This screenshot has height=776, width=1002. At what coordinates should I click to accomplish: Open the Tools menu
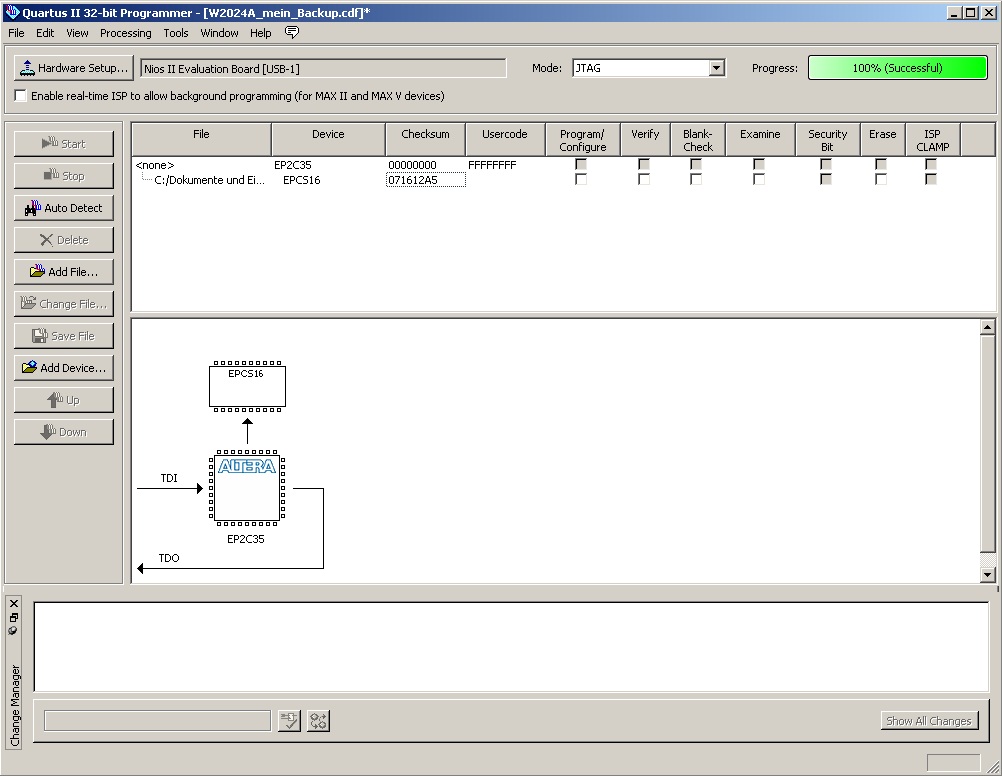[176, 33]
